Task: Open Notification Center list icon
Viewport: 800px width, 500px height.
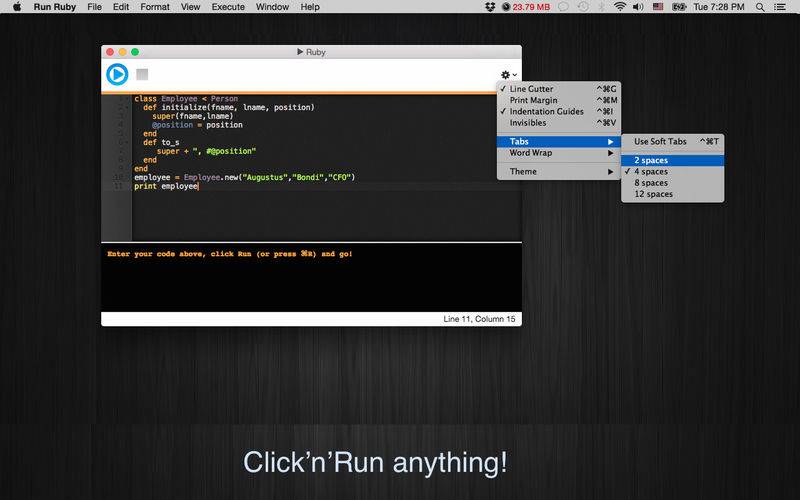Action: coord(780,7)
